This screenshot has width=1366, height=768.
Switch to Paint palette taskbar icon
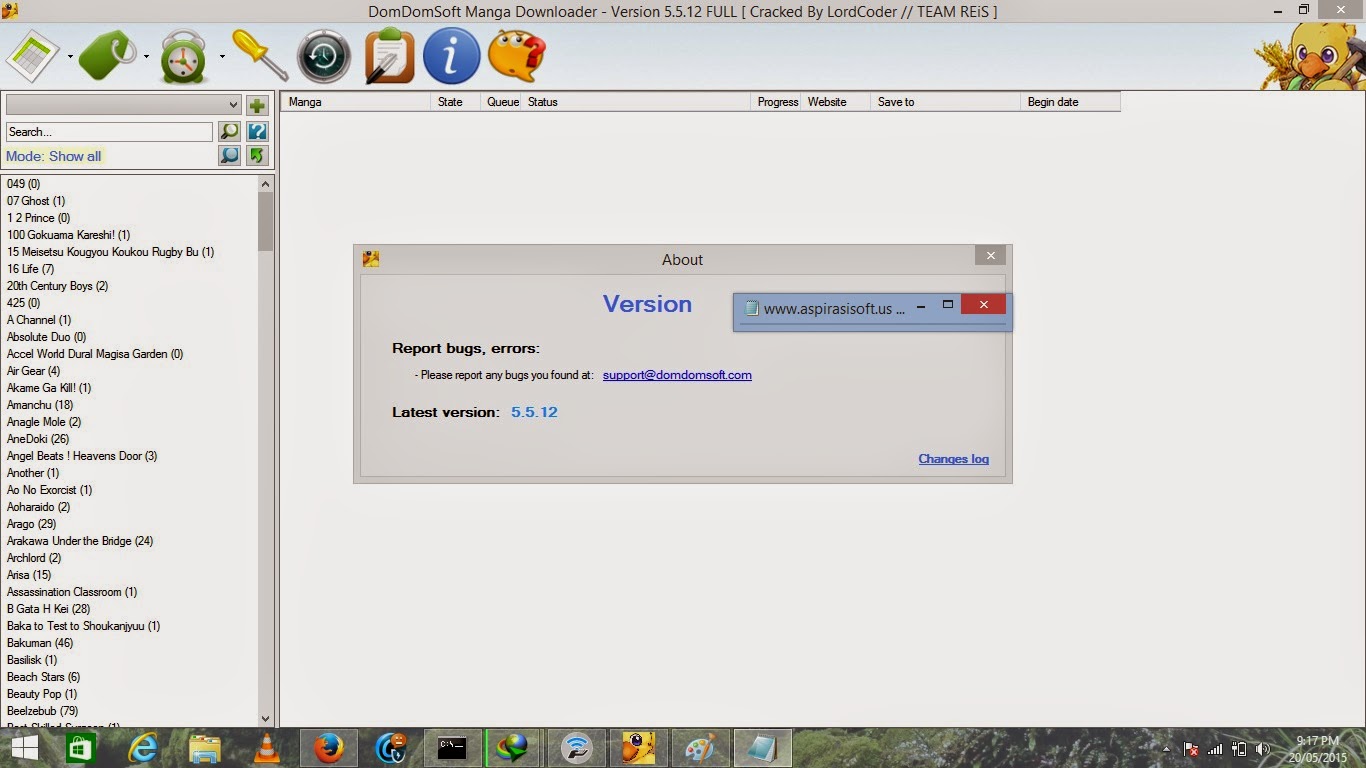tap(700, 748)
